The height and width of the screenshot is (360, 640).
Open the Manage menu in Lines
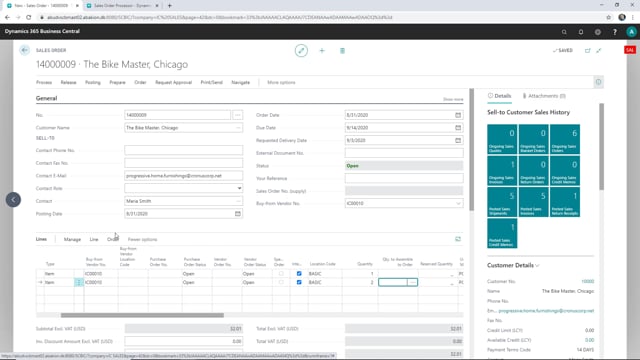(x=72, y=240)
